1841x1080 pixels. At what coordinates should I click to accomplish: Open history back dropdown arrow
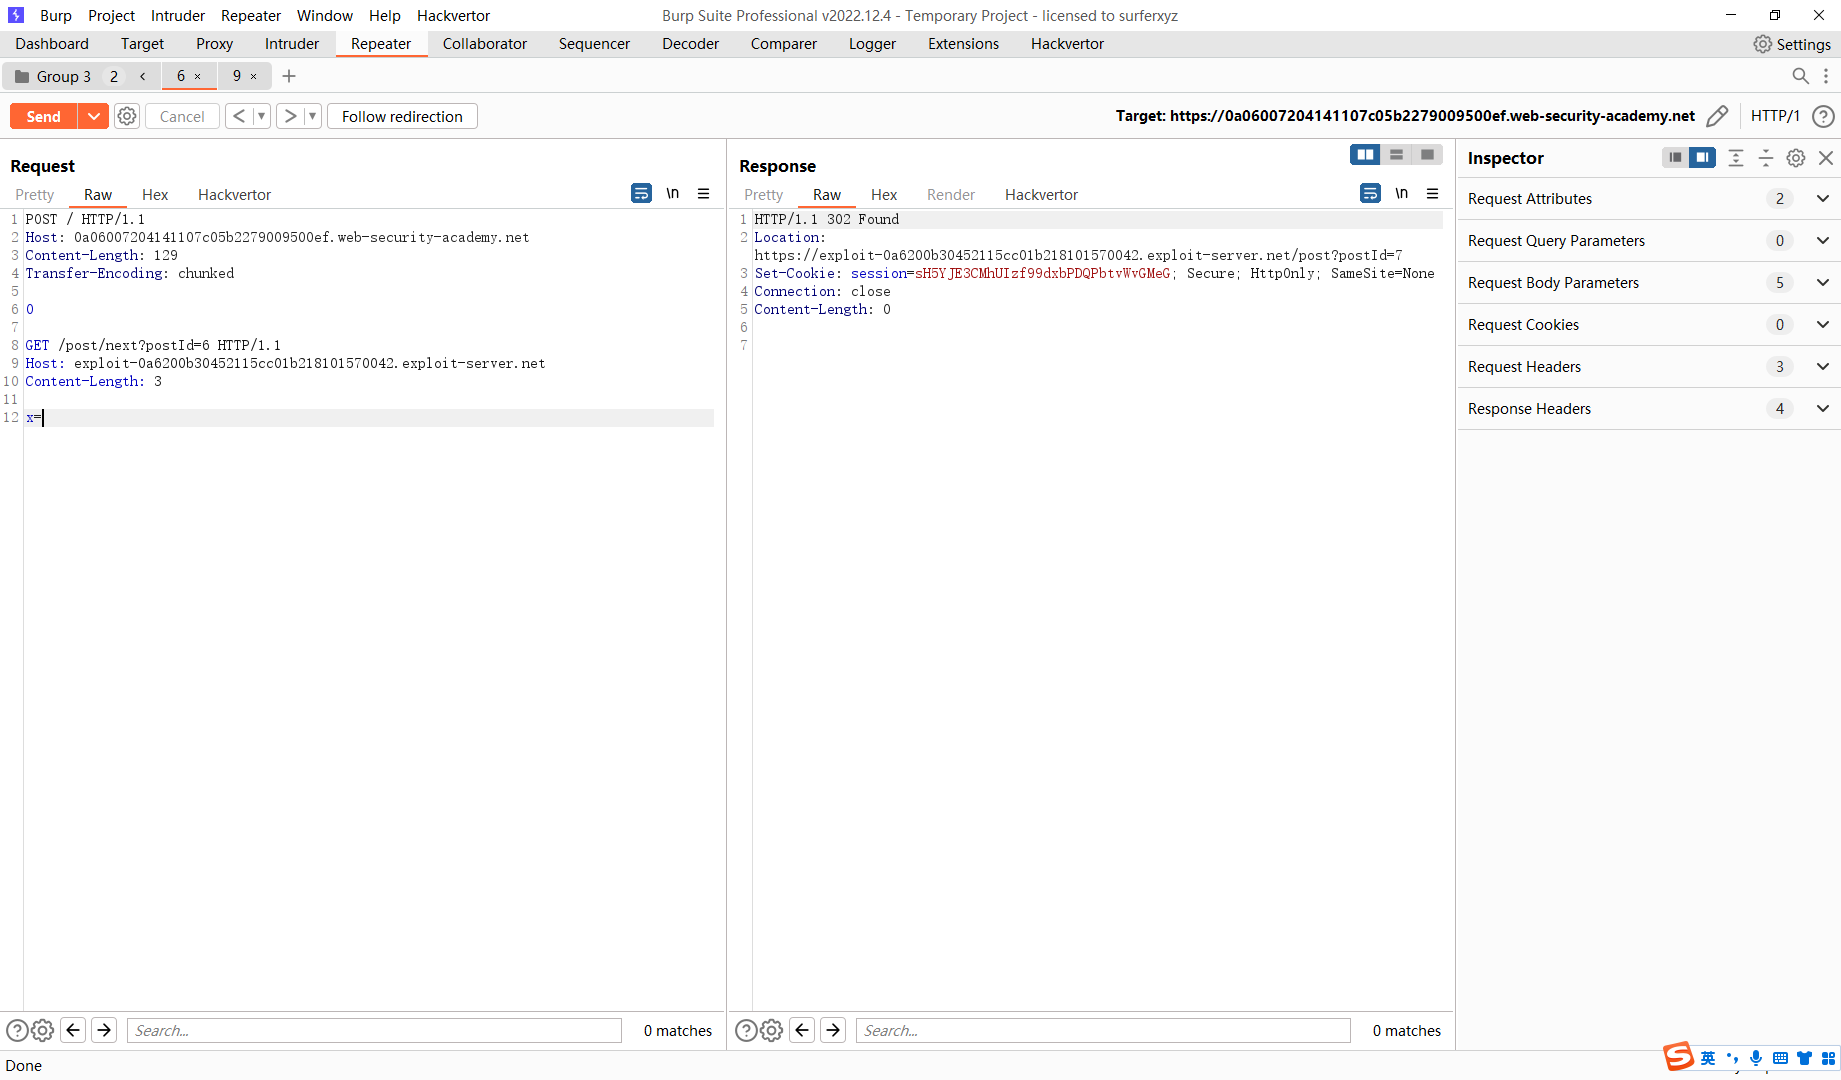pos(262,116)
